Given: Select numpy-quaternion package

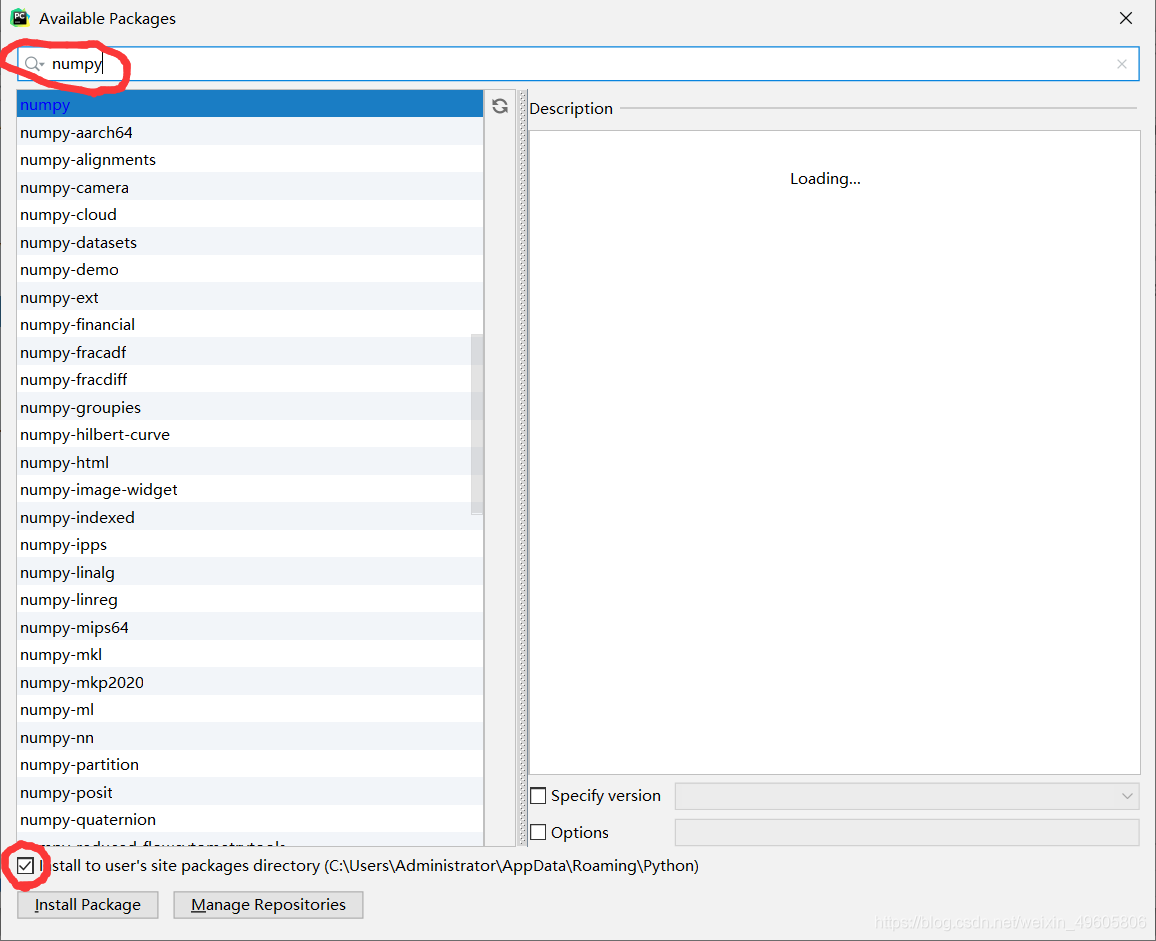Looking at the screenshot, I should coord(250,820).
